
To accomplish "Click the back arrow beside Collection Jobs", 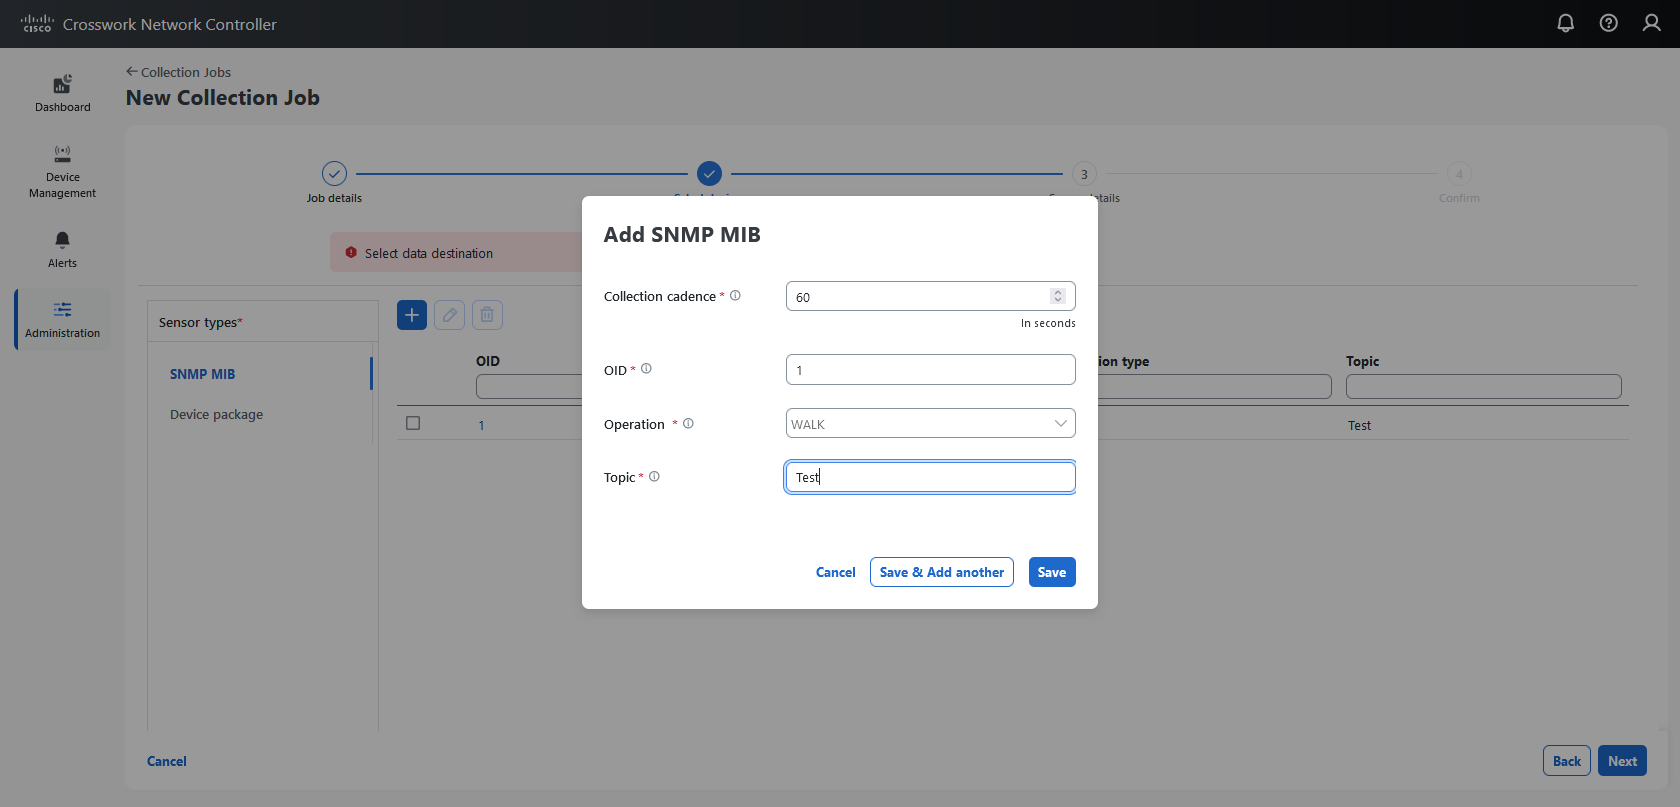I will coord(131,71).
